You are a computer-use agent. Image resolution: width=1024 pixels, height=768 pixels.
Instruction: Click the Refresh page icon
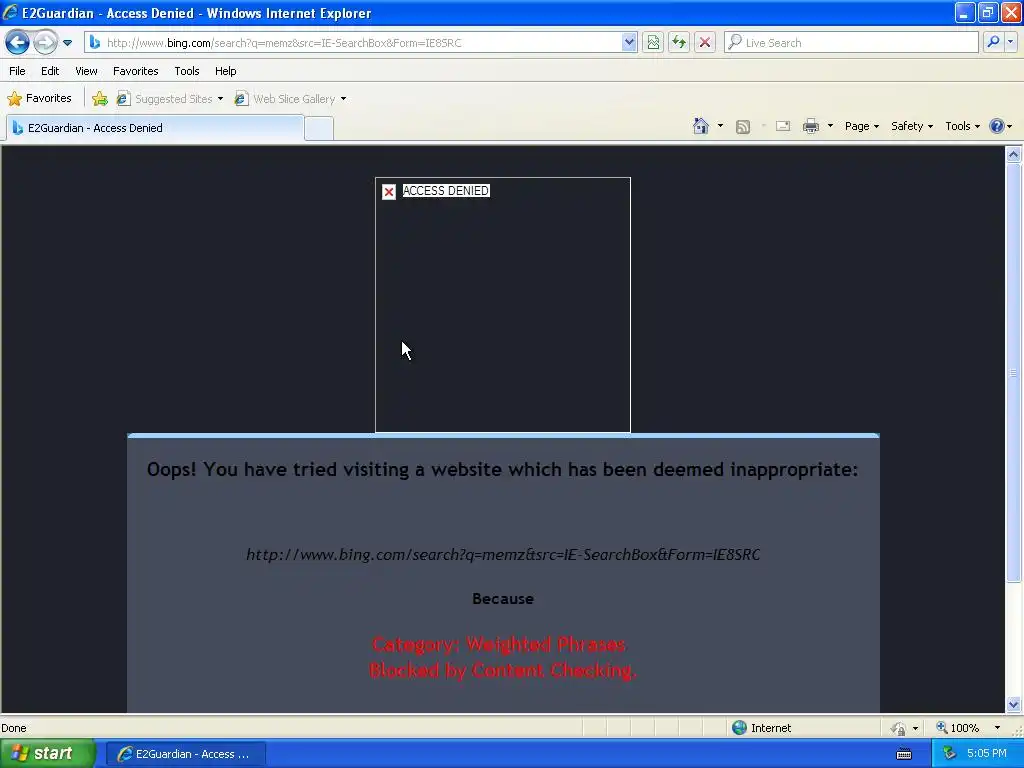click(x=679, y=43)
